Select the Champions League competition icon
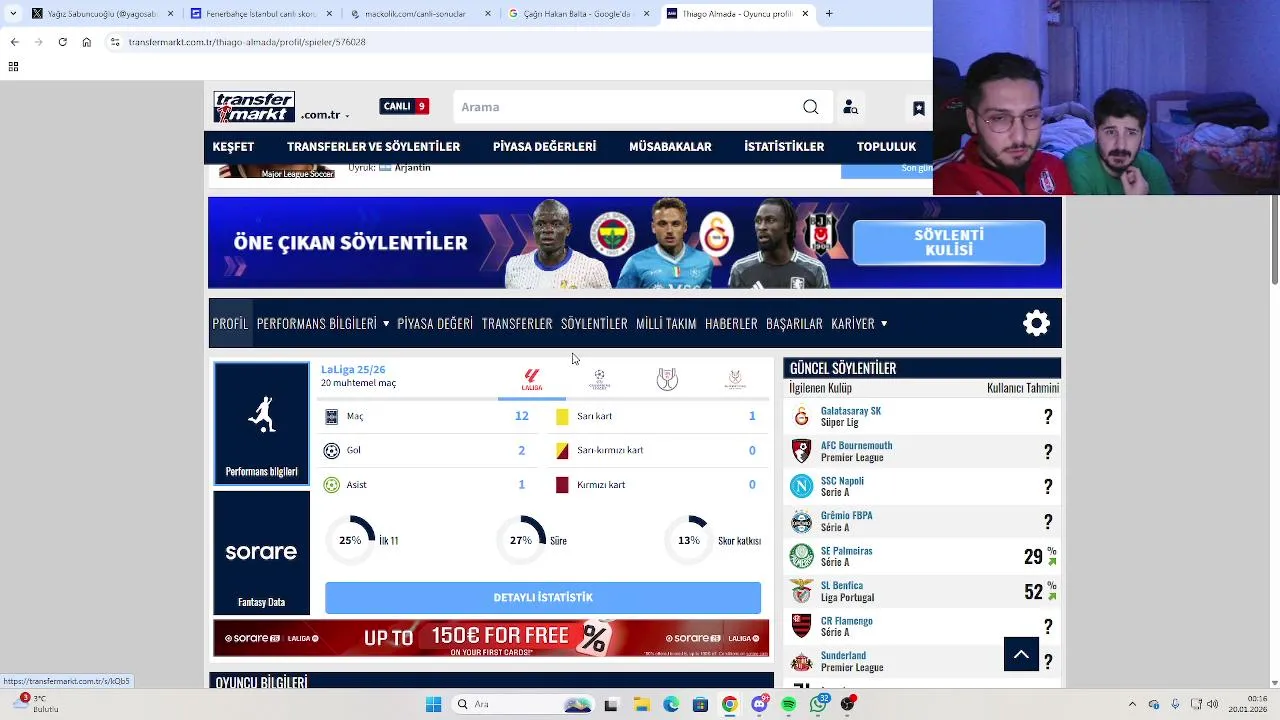 599,379
